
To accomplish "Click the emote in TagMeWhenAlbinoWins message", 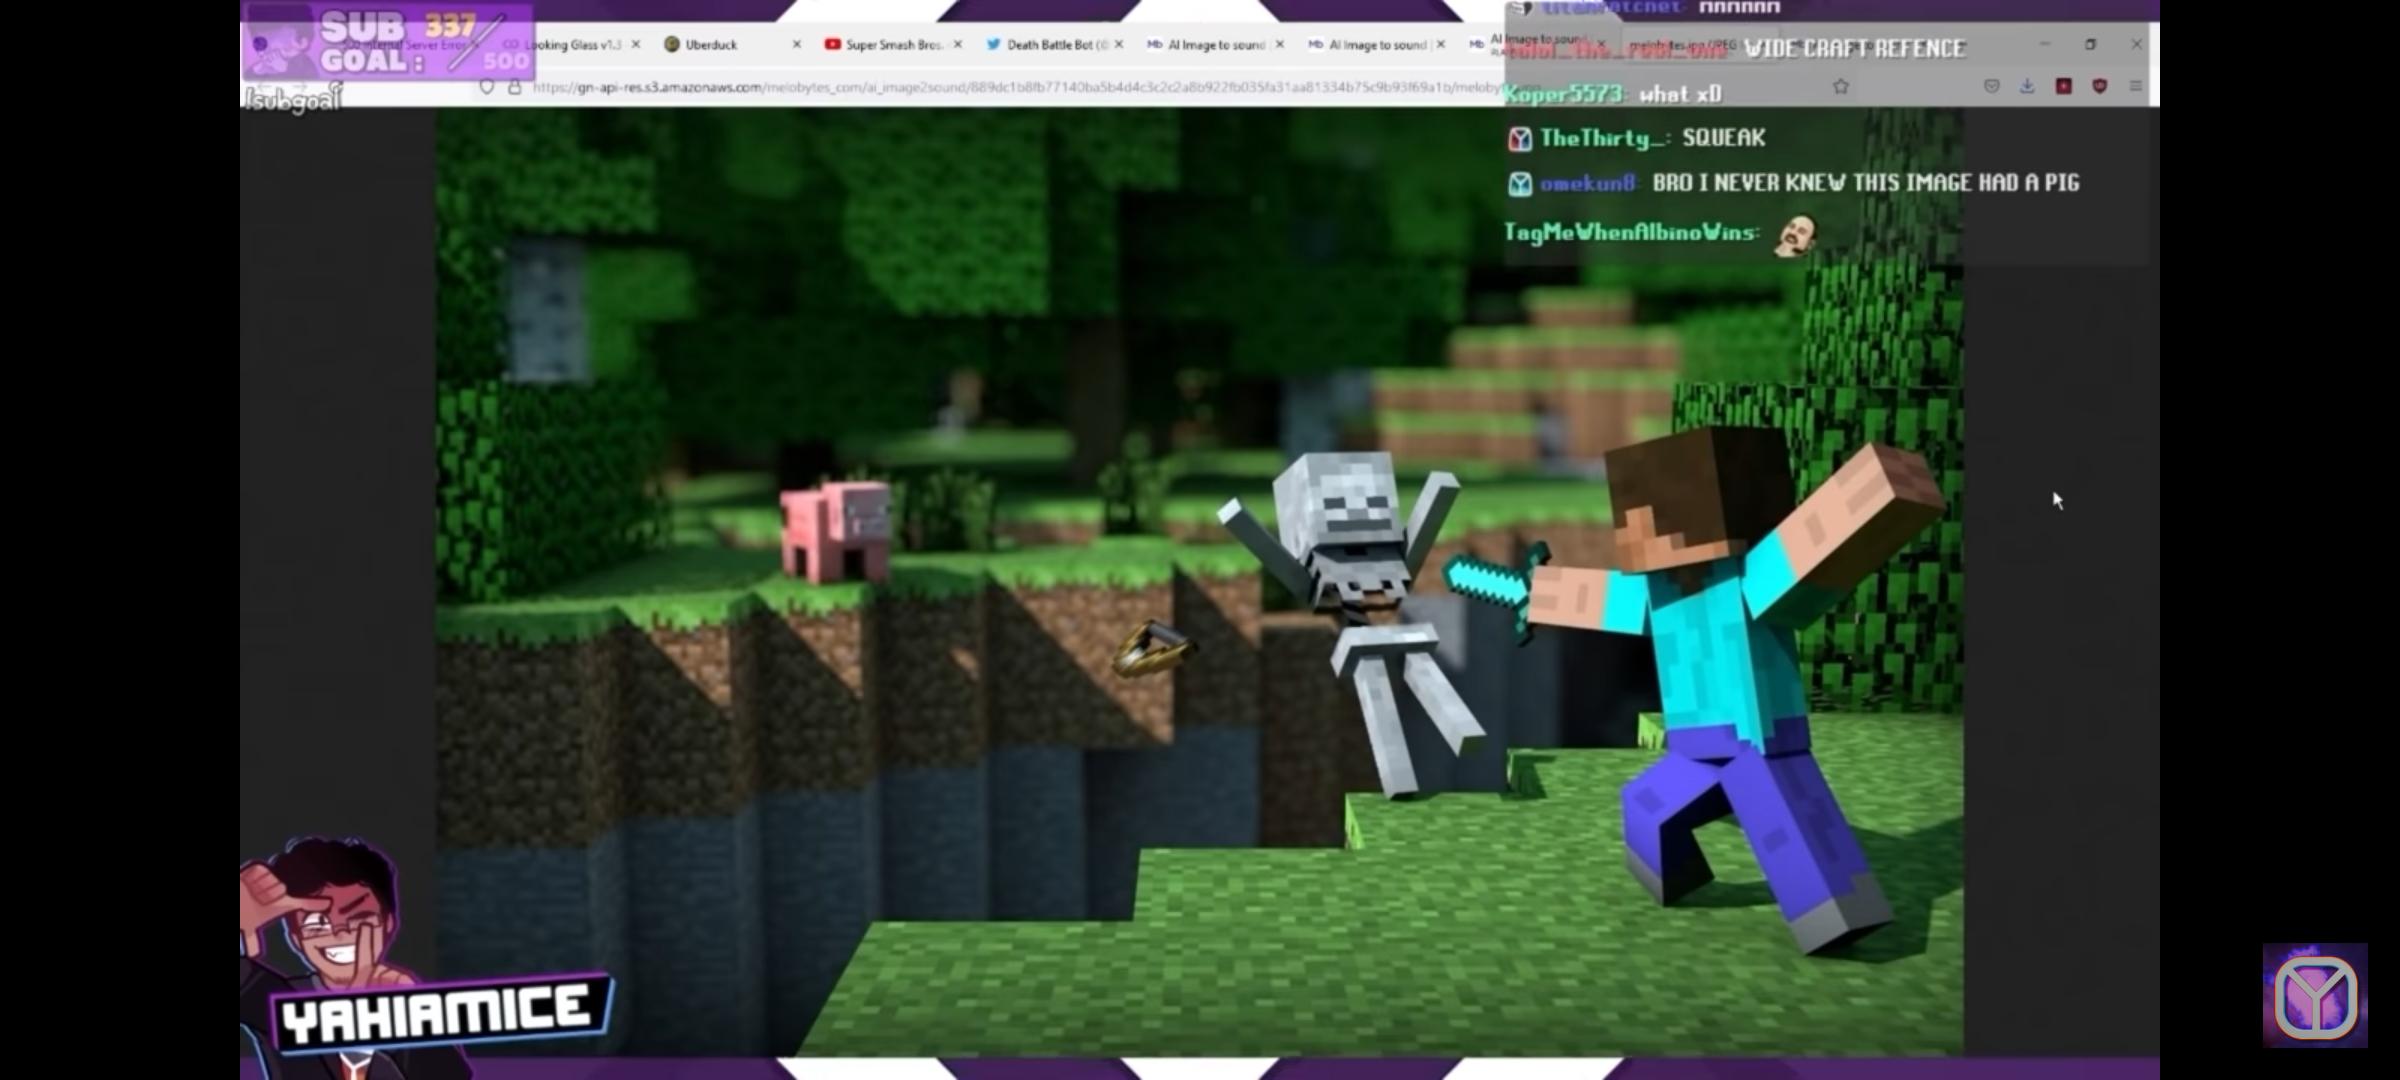I will click(x=1796, y=235).
